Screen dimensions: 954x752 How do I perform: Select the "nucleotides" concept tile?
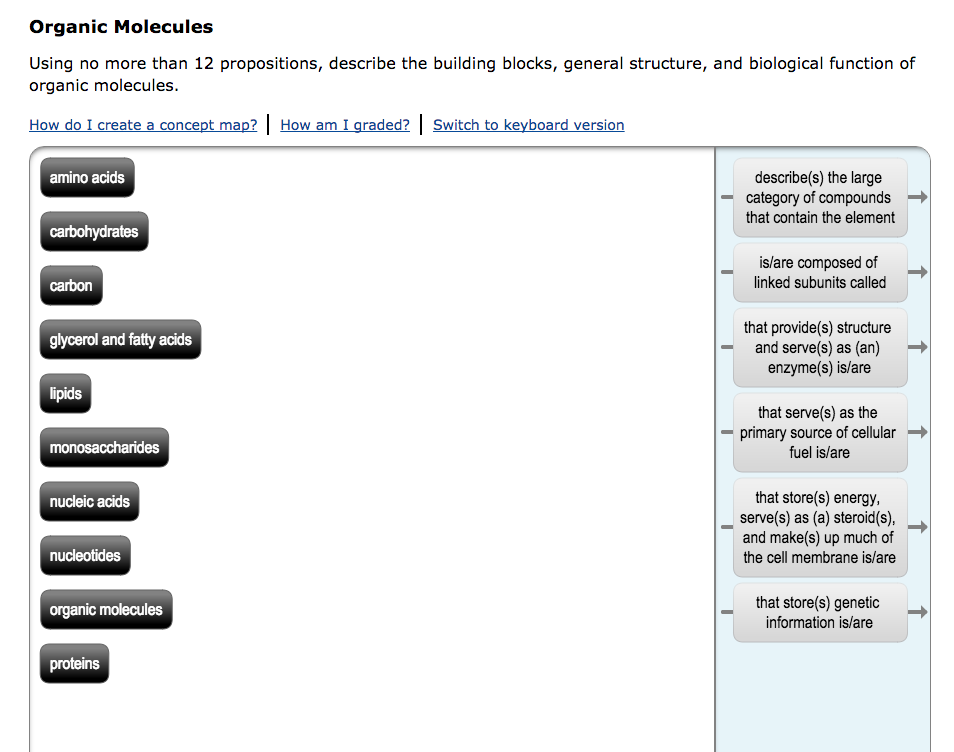pyautogui.click(x=85, y=555)
